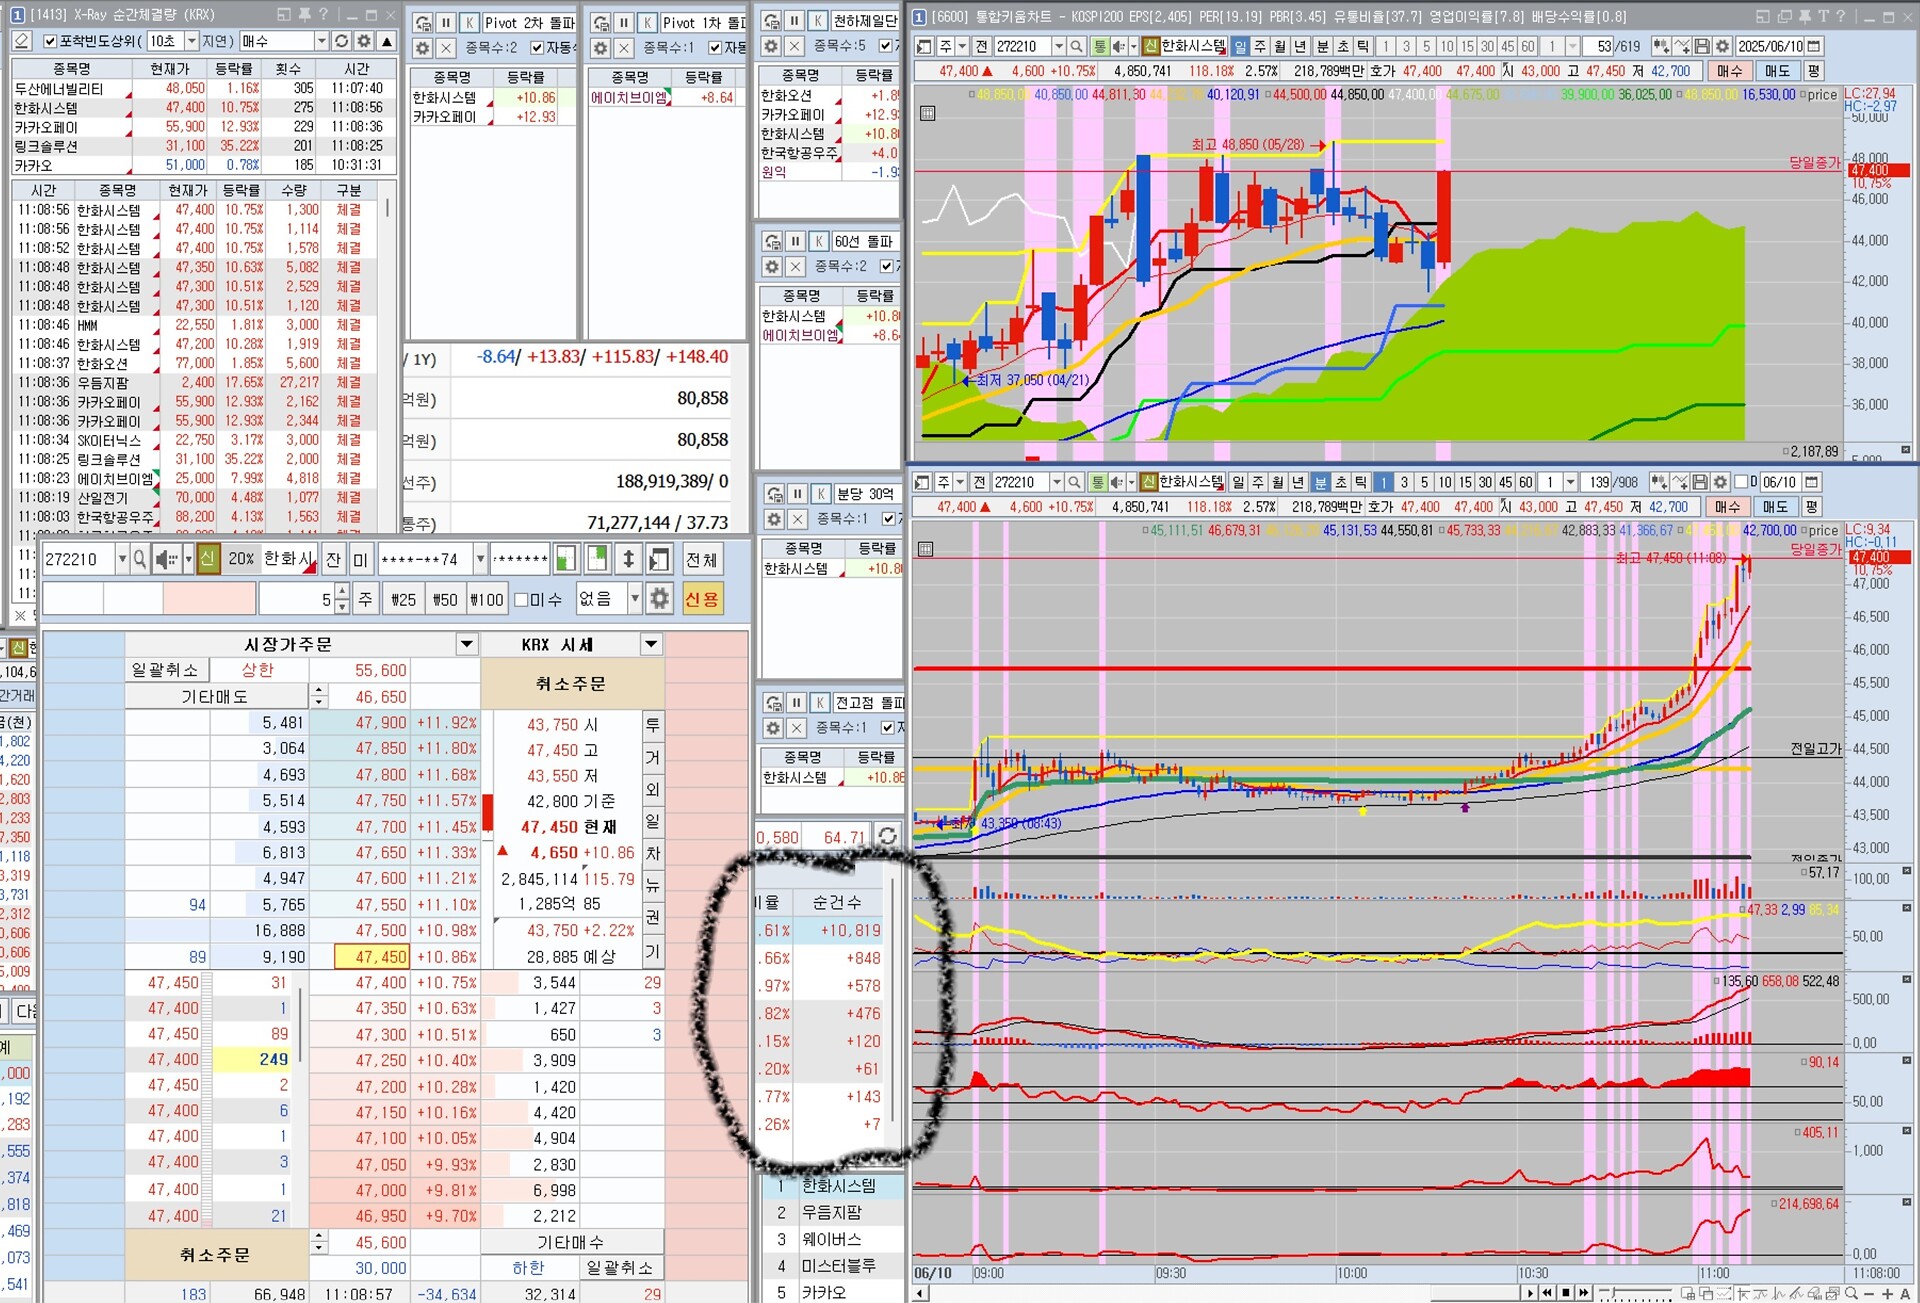The width and height of the screenshot is (1920, 1303).
Task: Click the 매수 buy button on top chart
Action: pyautogui.click(x=1729, y=71)
